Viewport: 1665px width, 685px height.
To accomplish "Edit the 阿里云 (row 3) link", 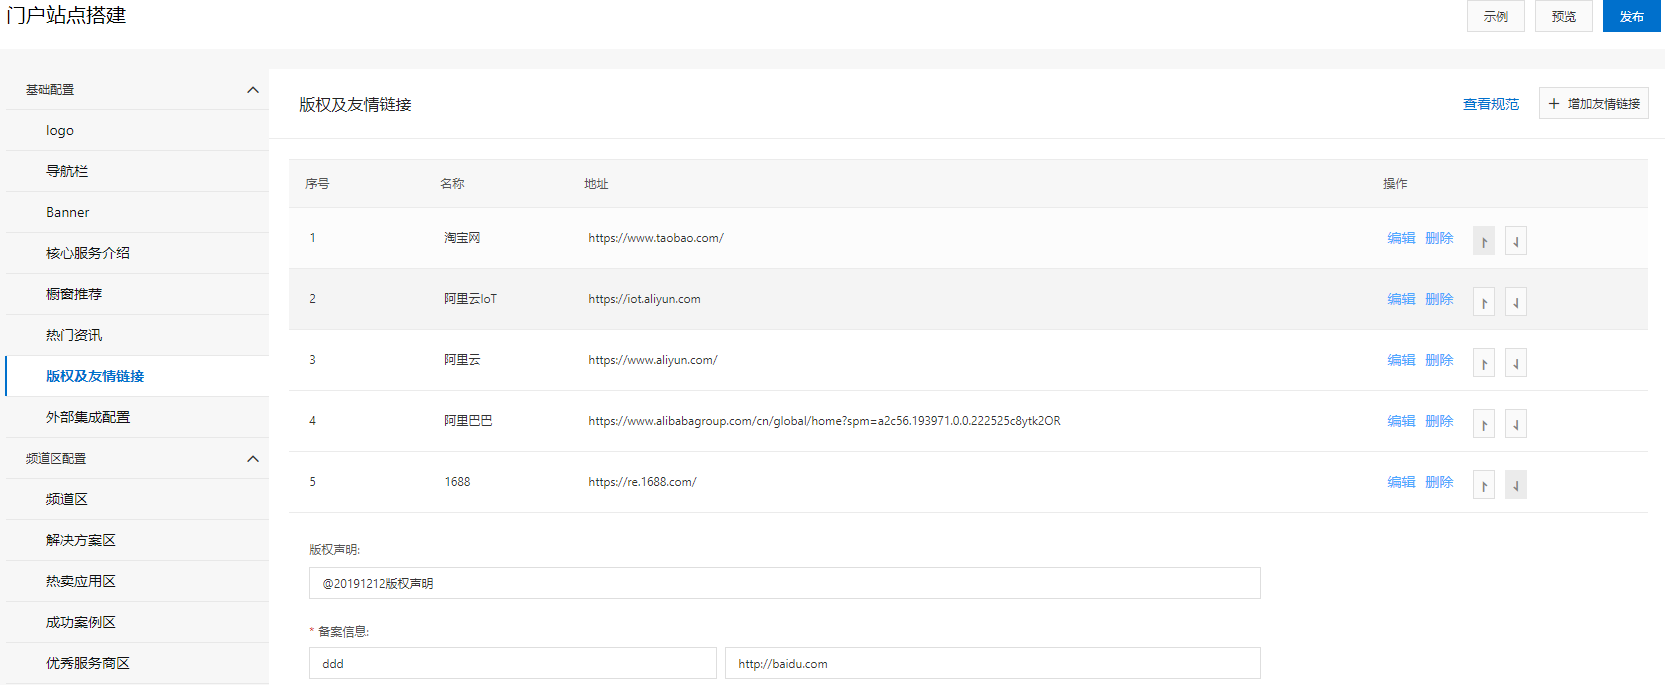I will (1401, 360).
